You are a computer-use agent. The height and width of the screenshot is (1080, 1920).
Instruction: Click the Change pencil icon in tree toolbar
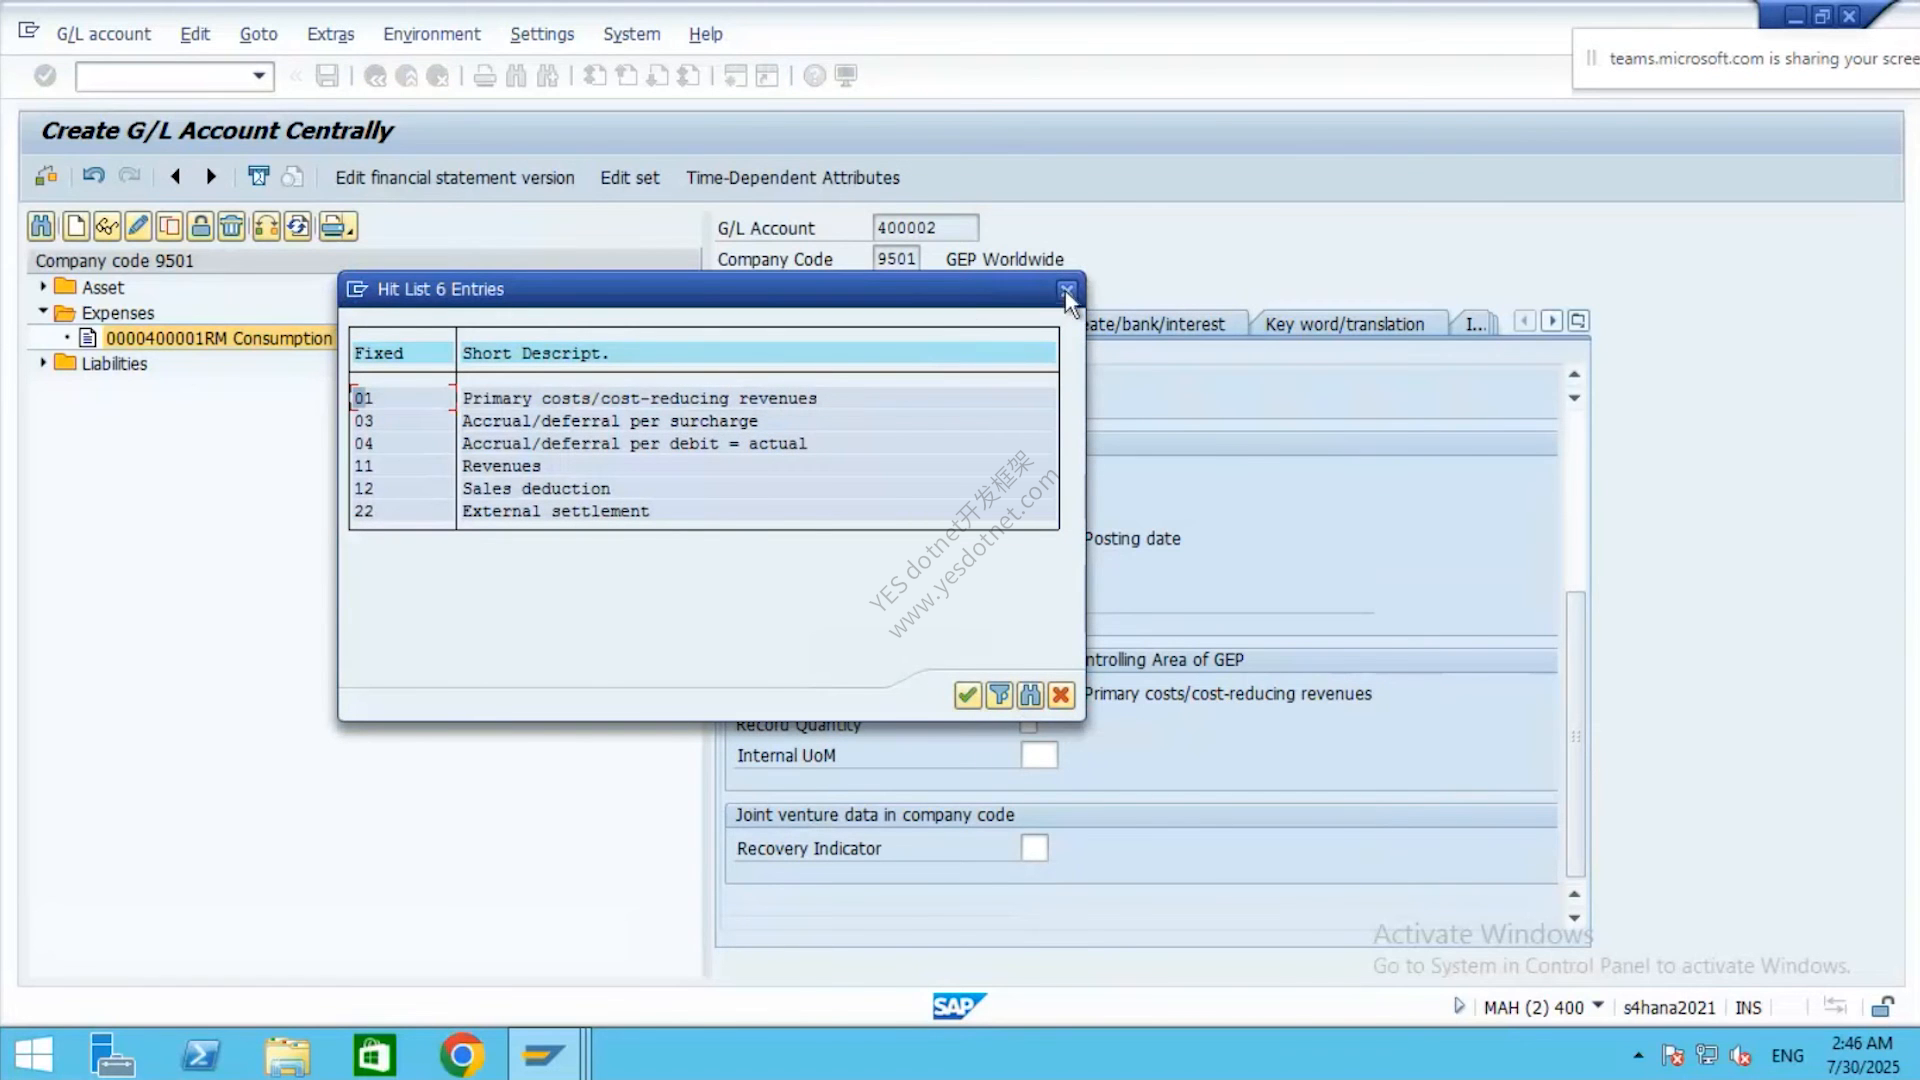coord(138,226)
